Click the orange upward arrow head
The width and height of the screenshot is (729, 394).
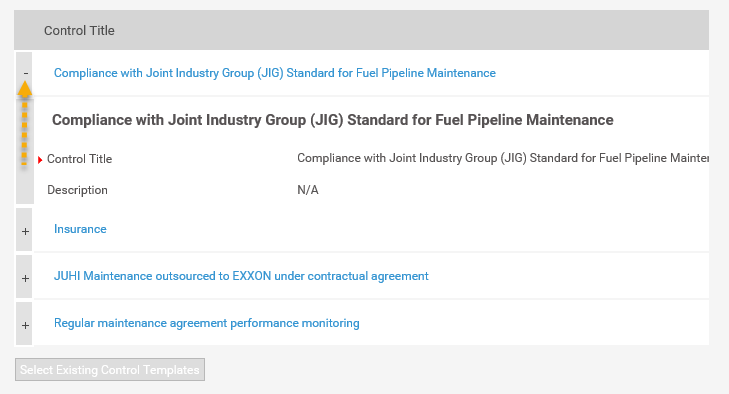click(x=25, y=89)
